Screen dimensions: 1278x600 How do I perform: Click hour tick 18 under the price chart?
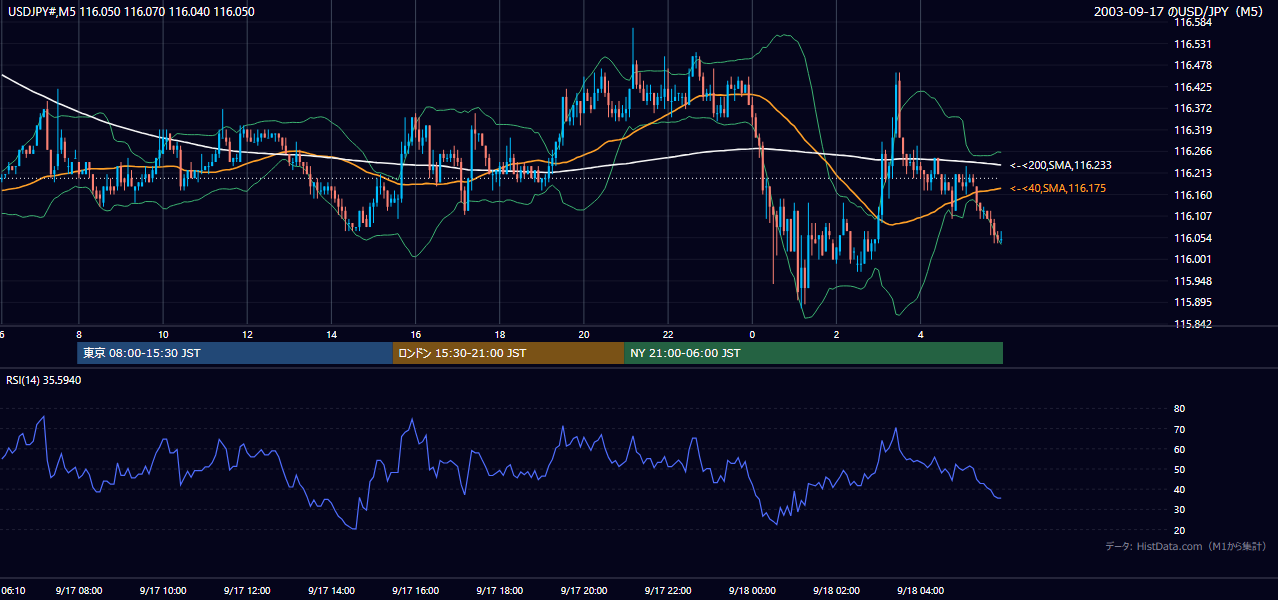pyautogui.click(x=499, y=335)
